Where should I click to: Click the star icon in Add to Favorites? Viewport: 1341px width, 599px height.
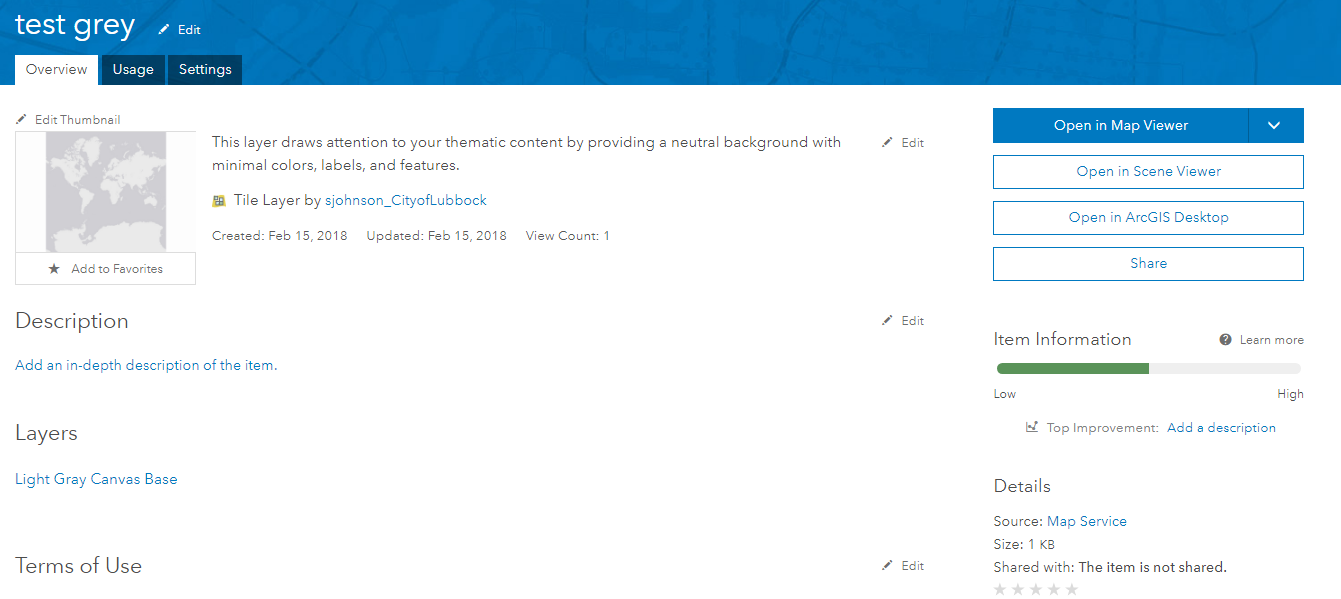(x=54, y=269)
